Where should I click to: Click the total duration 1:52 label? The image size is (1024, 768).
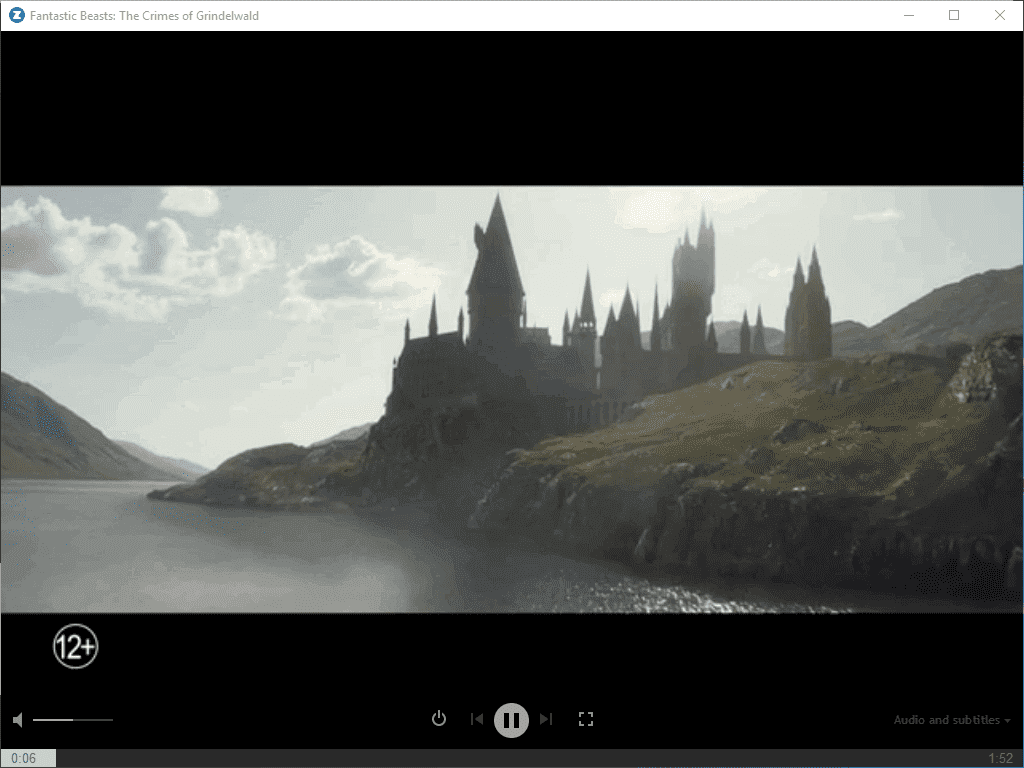[1000, 758]
